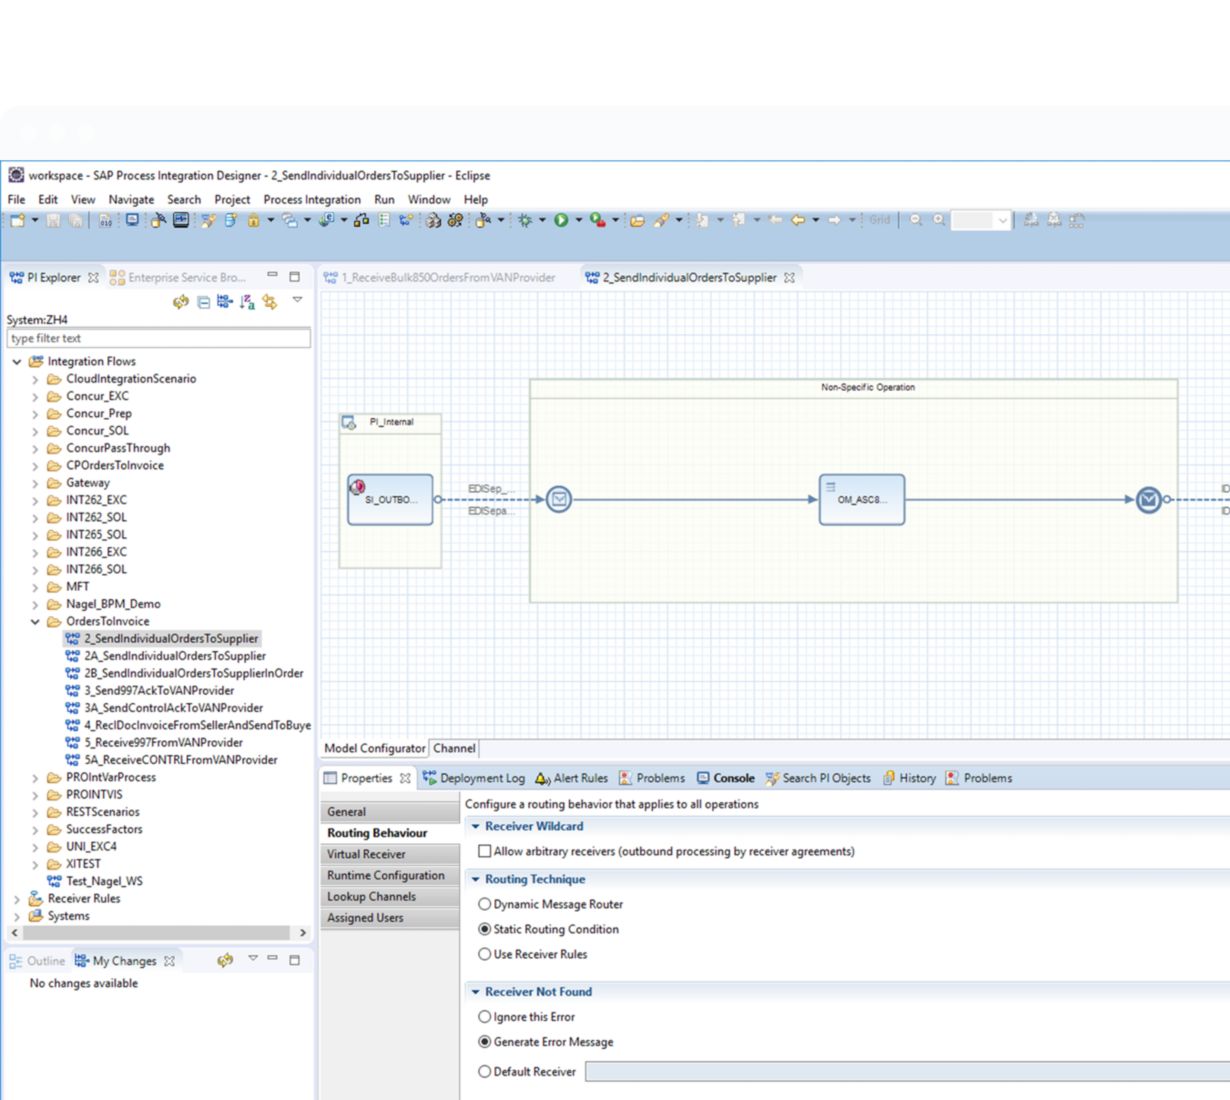
Task: Close the Properties view tab
Action: pyautogui.click(x=405, y=778)
